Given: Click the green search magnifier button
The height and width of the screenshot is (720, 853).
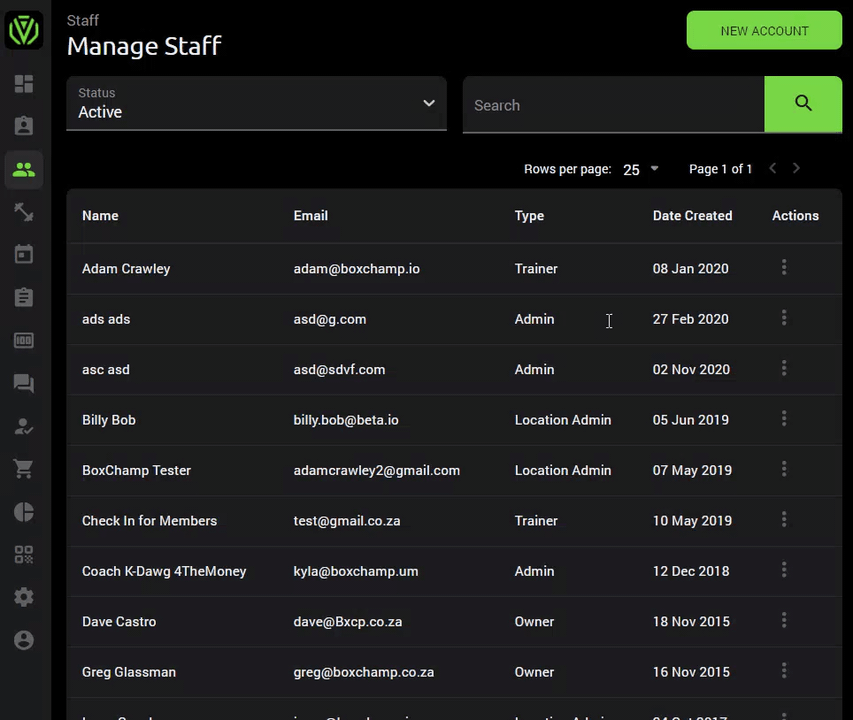Looking at the screenshot, I should (803, 104).
